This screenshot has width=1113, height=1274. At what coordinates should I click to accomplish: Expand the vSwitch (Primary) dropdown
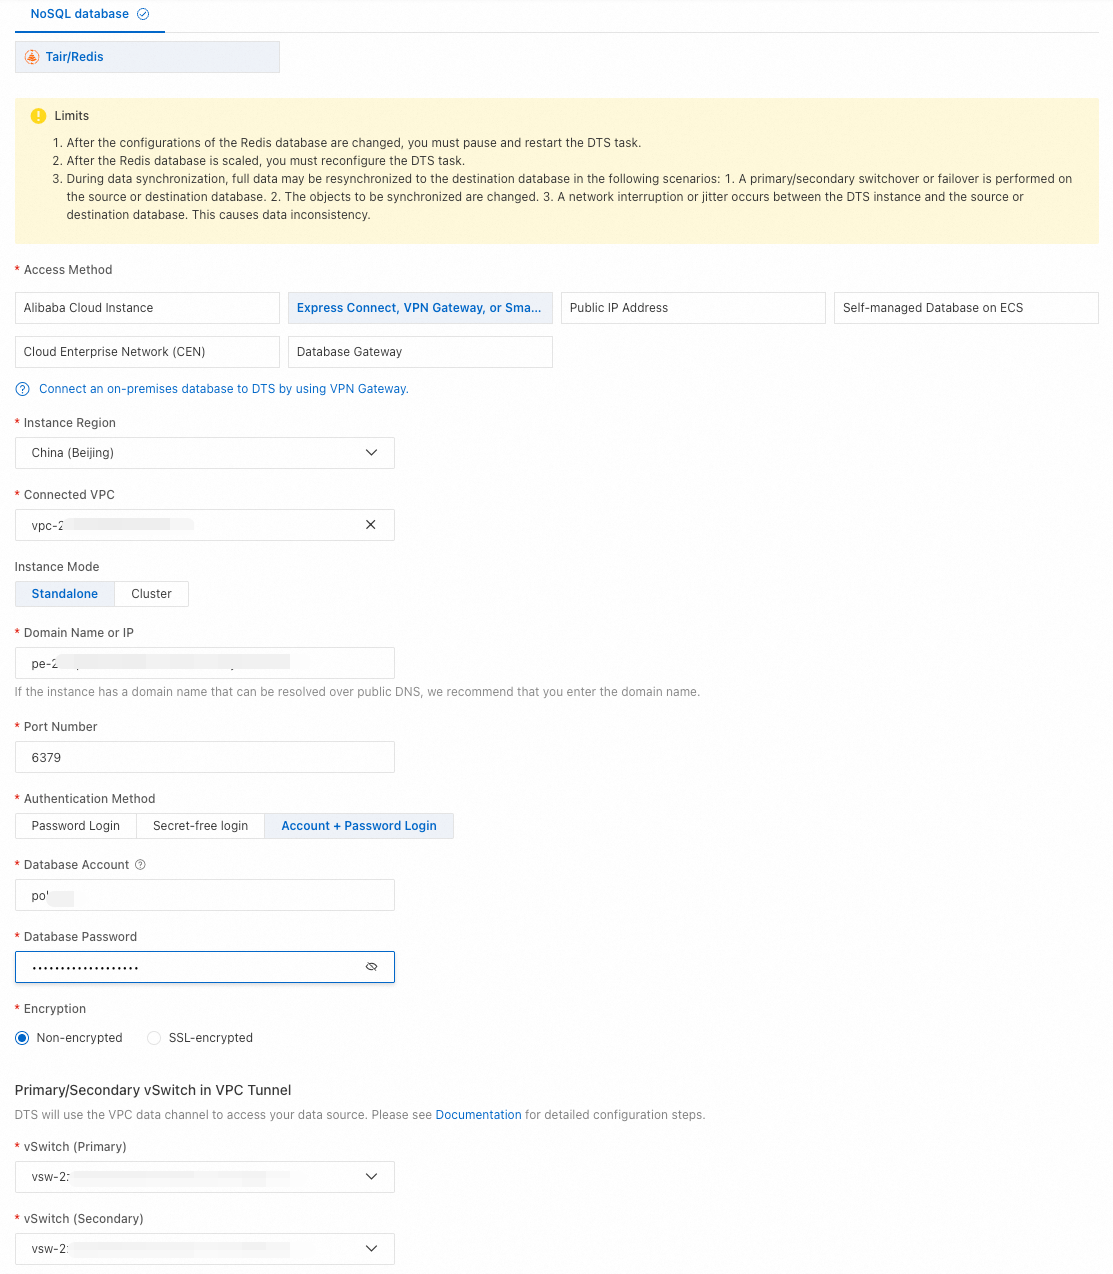click(x=205, y=1177)
